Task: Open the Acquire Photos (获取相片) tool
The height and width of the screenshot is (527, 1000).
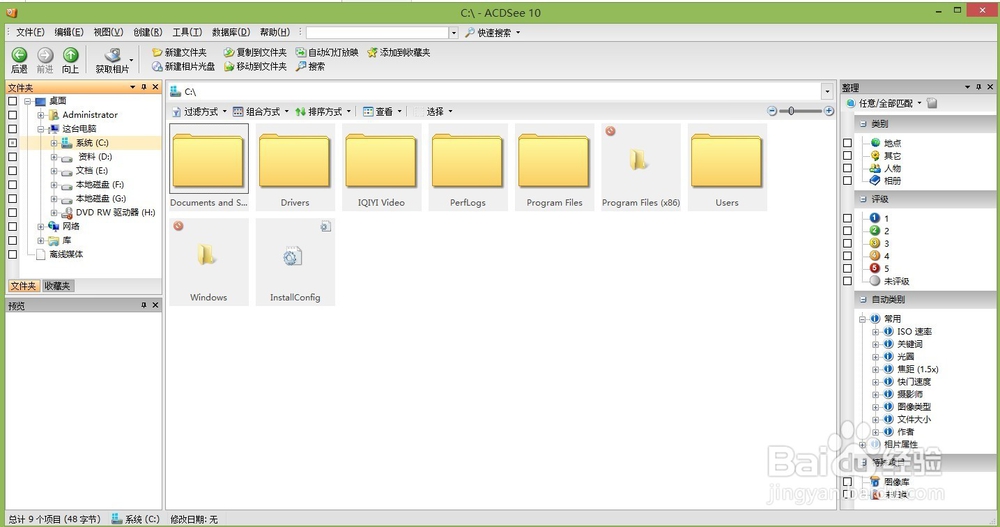Action: coord(113,60)
